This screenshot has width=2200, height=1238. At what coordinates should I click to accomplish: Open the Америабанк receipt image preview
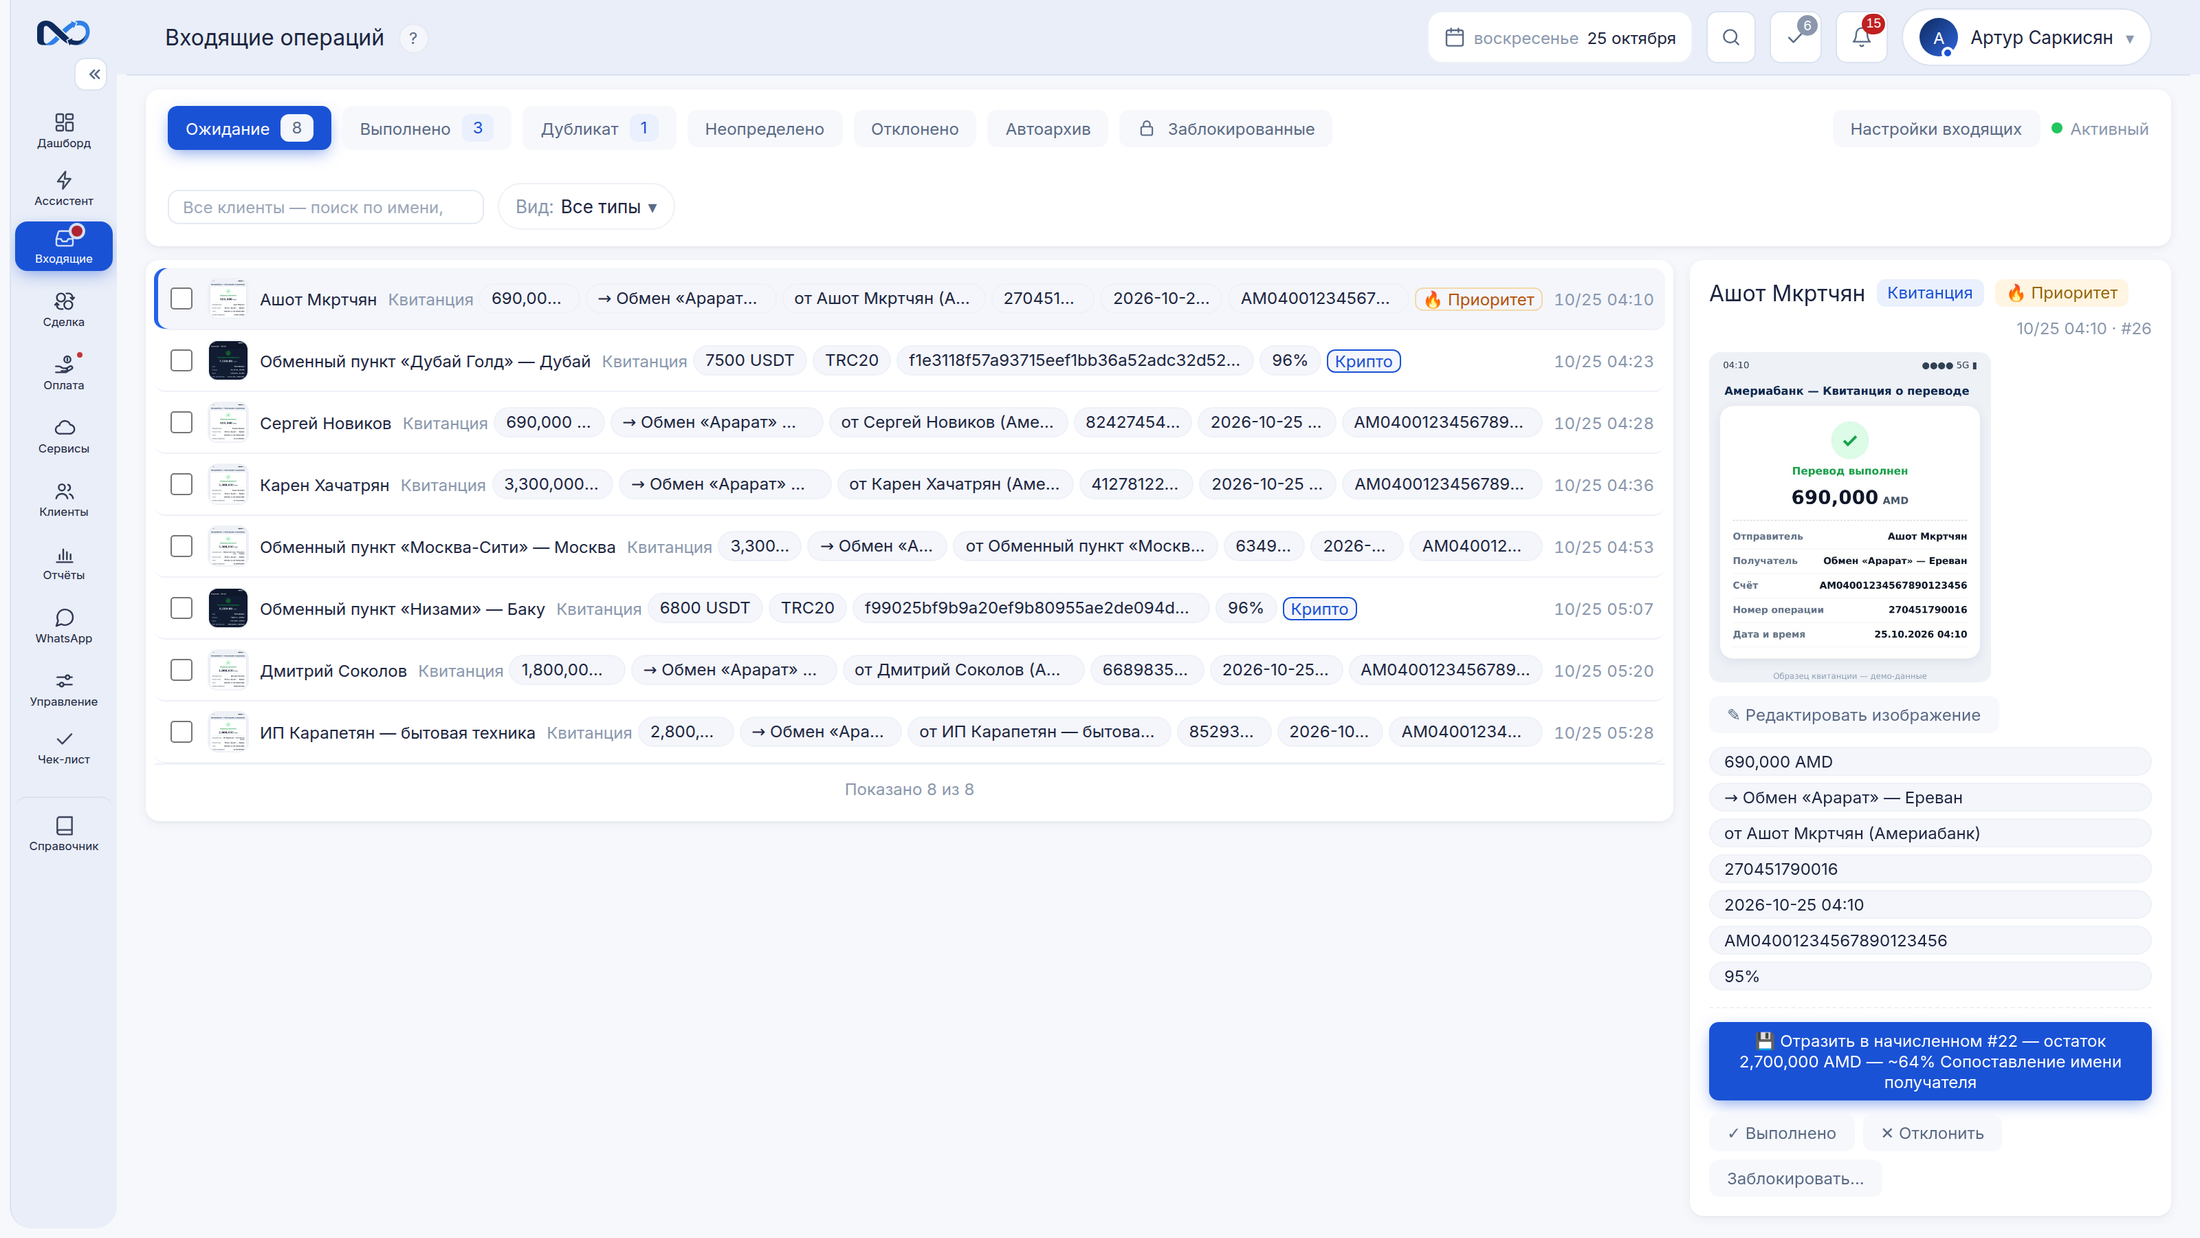click(1849, 517)
